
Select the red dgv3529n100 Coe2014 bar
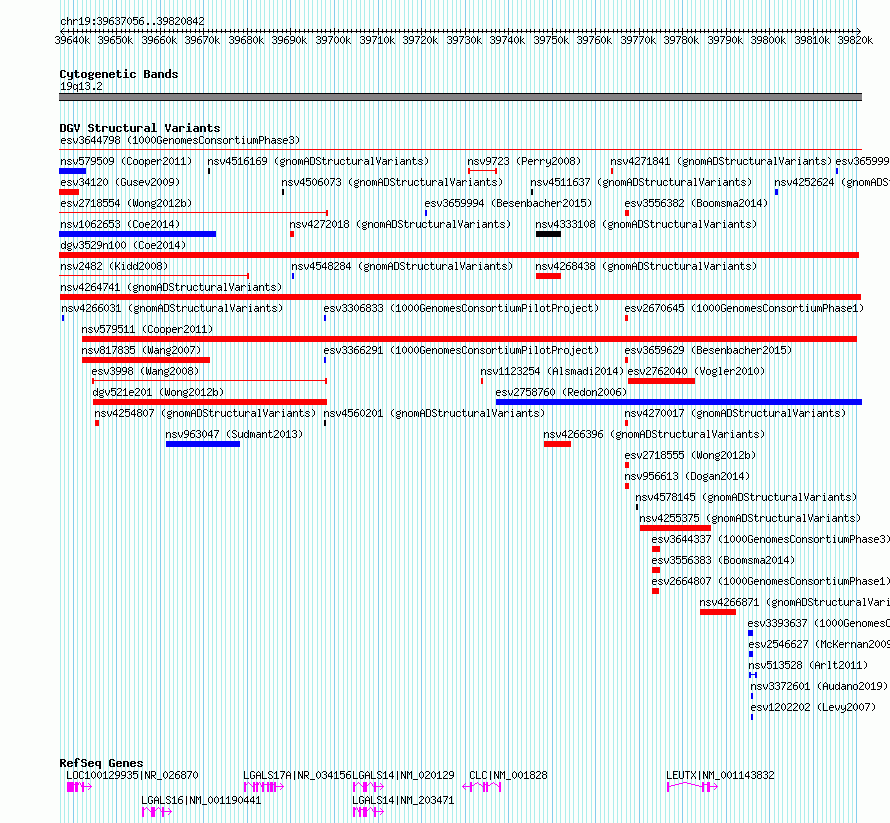tap(459, 255)
